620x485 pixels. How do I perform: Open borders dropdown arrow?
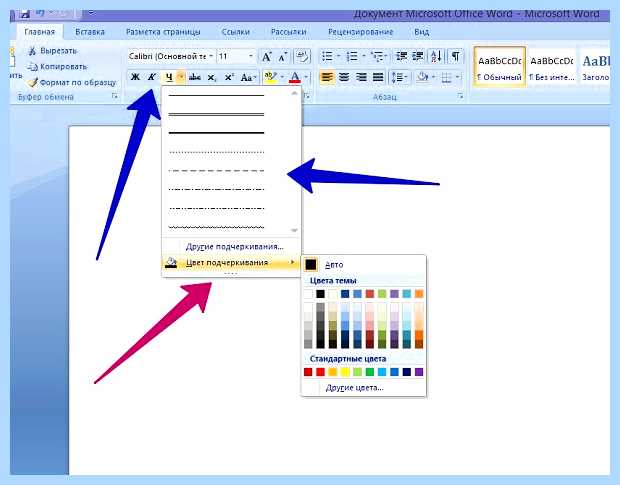click(458, 77)
